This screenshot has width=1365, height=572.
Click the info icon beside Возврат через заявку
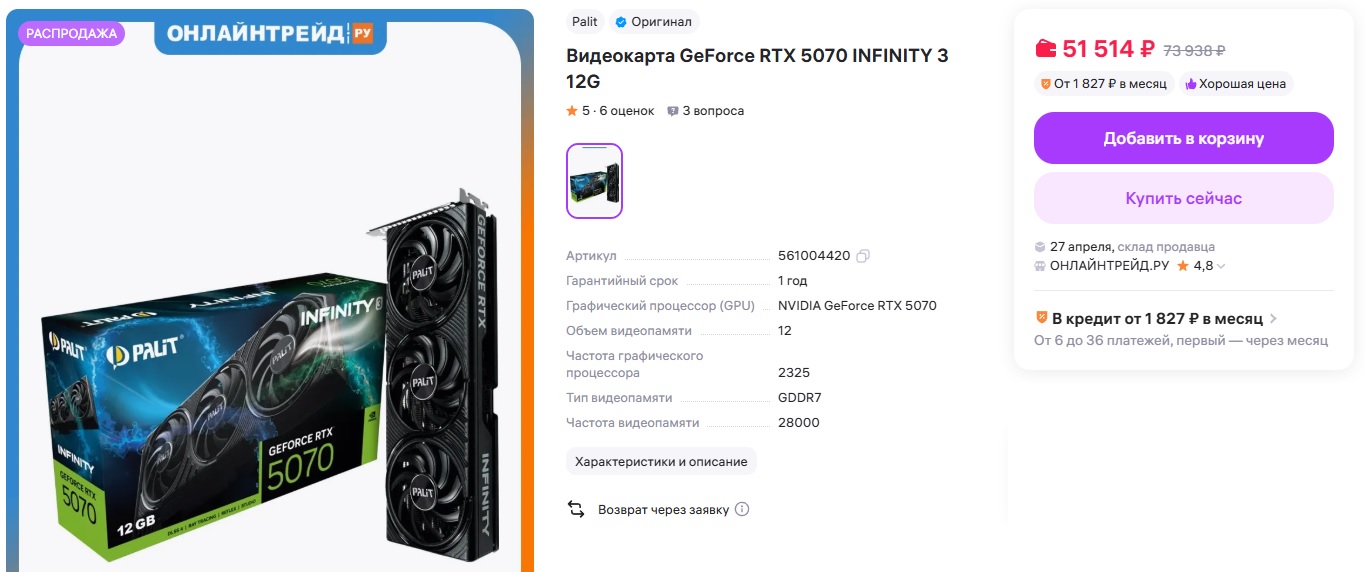coord(742,509)
